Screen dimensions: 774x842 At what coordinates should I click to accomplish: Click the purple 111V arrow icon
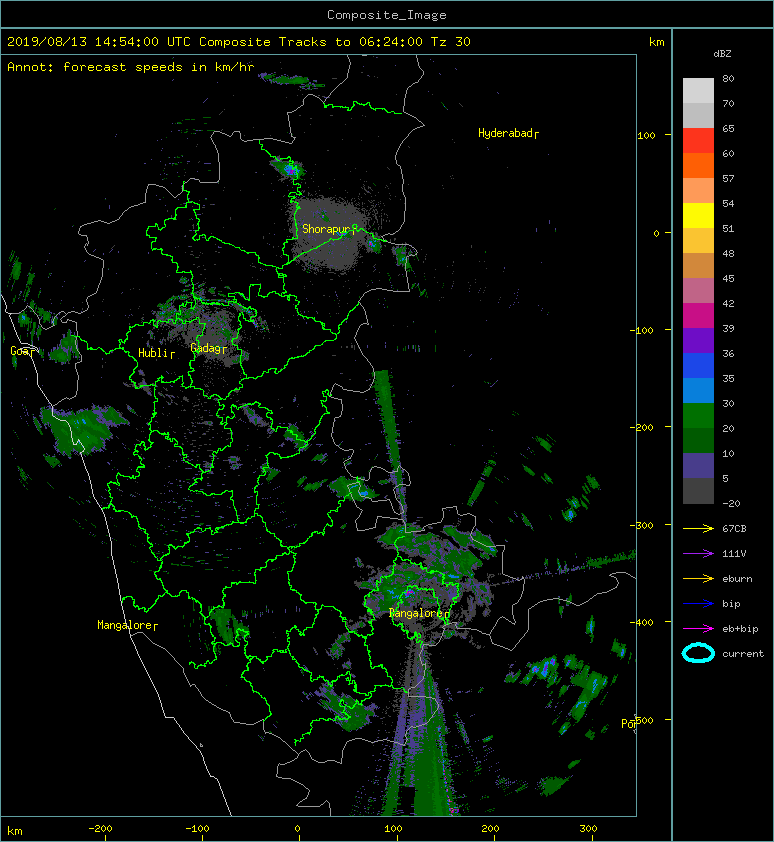[x=698, y=553]
